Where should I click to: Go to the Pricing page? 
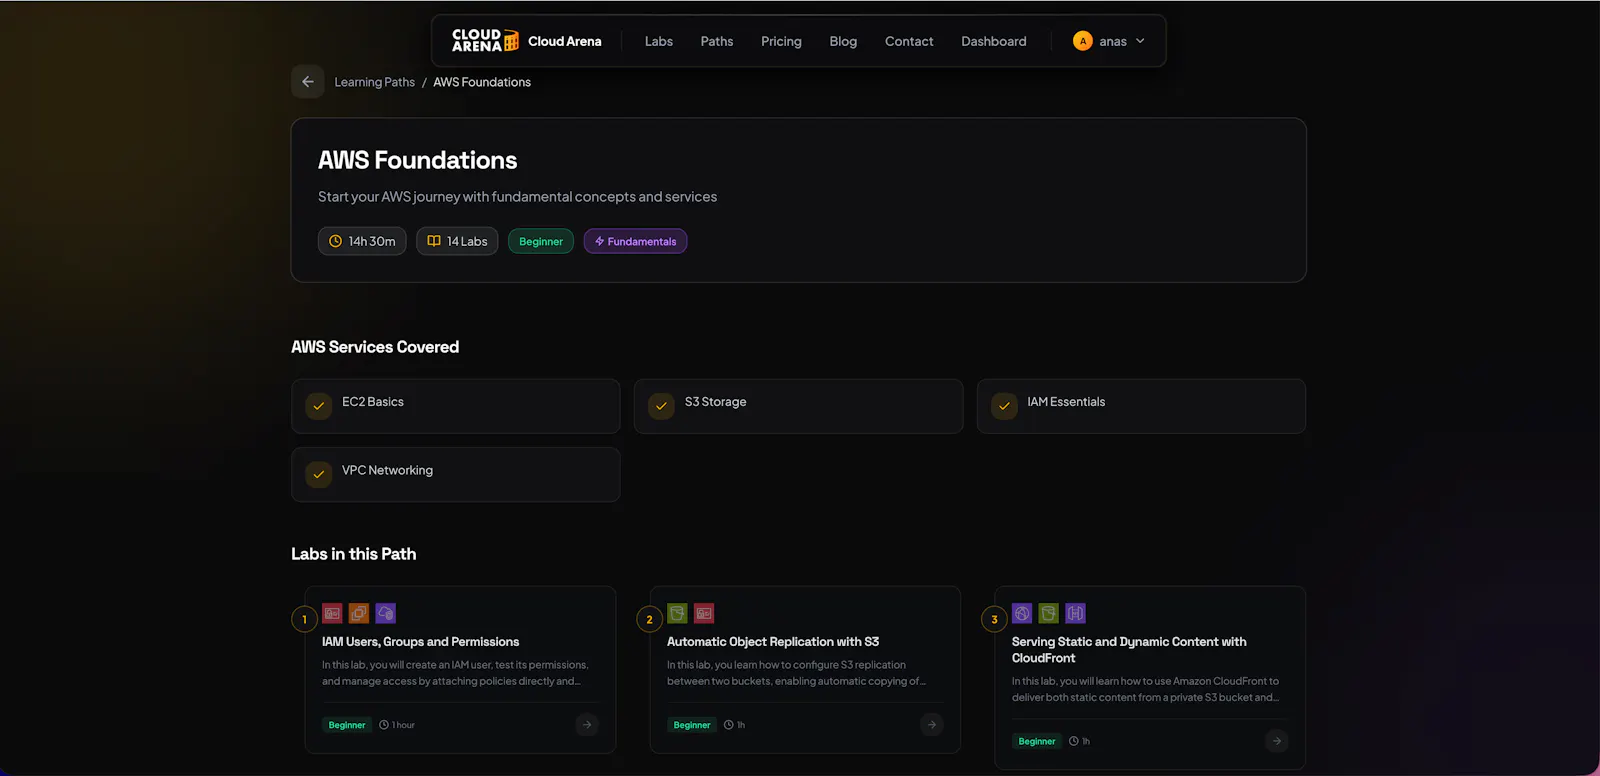(781, 41)
